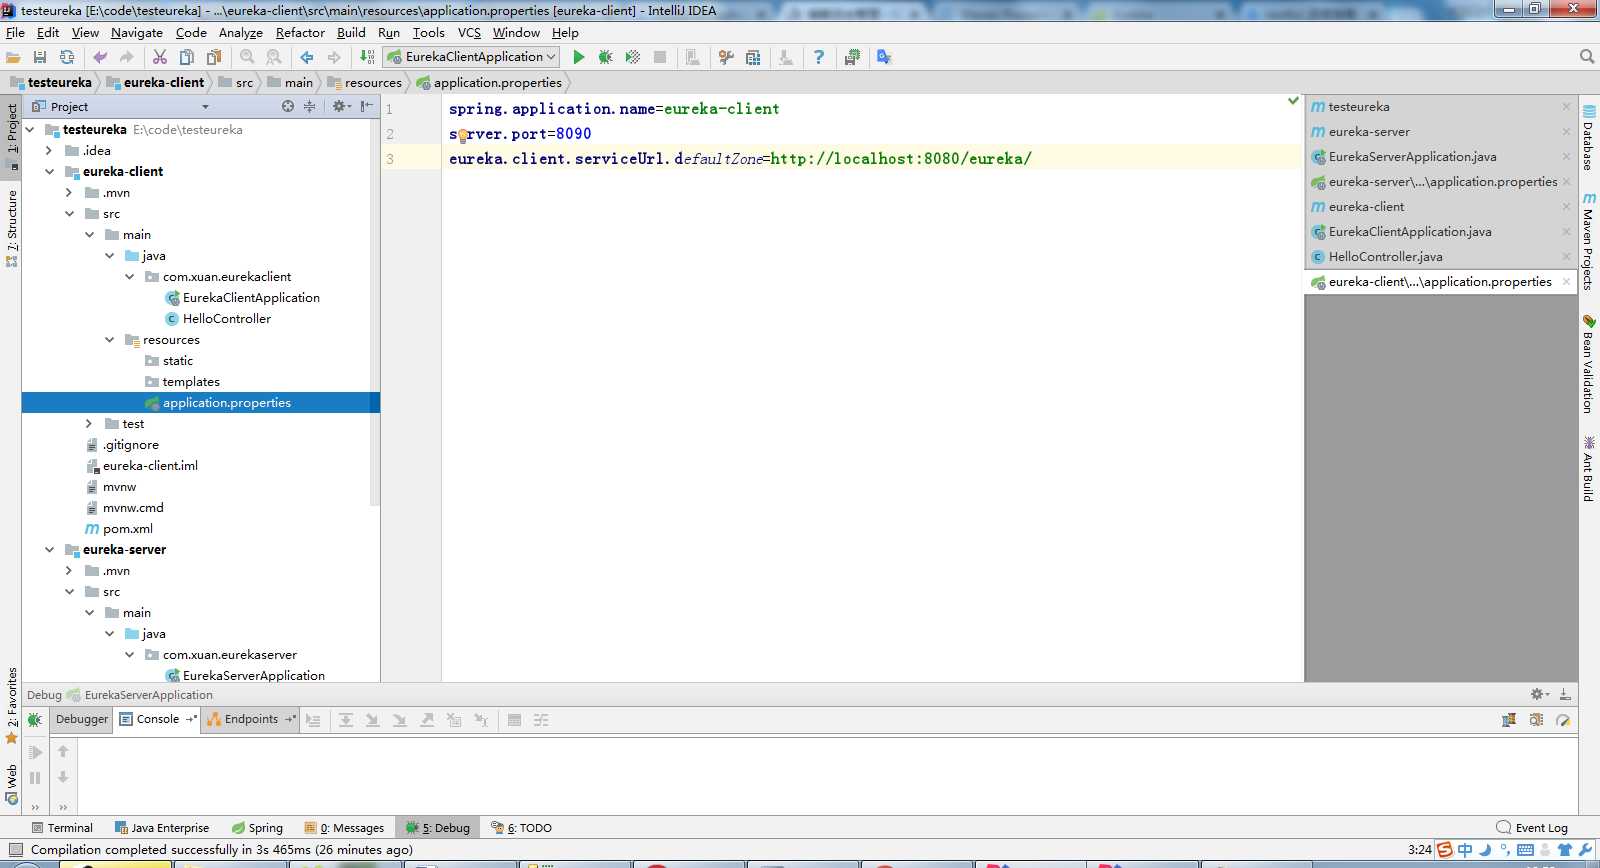Screen dimensions: 1600x868
Task: Toggle the Bean Validation side tool window
Action: 1588,364
